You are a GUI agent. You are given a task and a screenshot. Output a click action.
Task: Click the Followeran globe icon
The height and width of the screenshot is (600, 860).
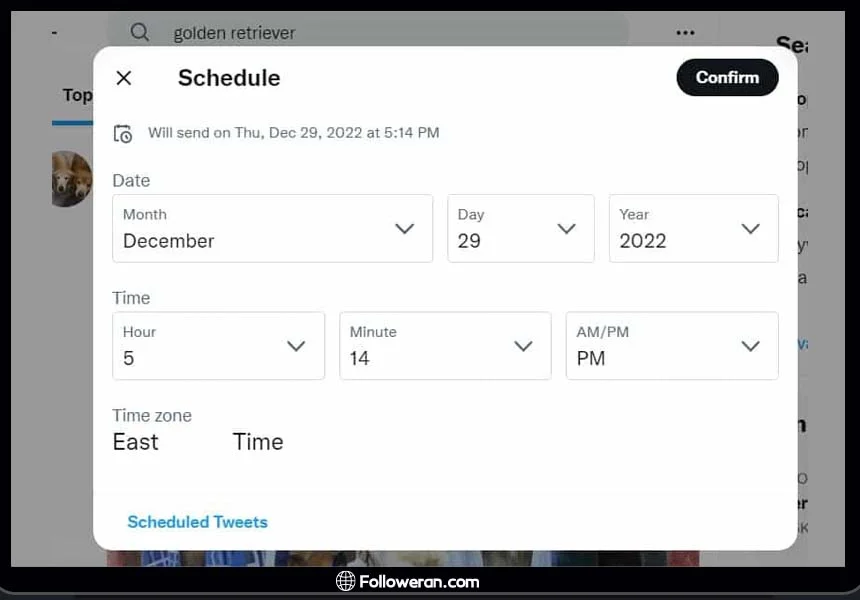pos(345,581)
